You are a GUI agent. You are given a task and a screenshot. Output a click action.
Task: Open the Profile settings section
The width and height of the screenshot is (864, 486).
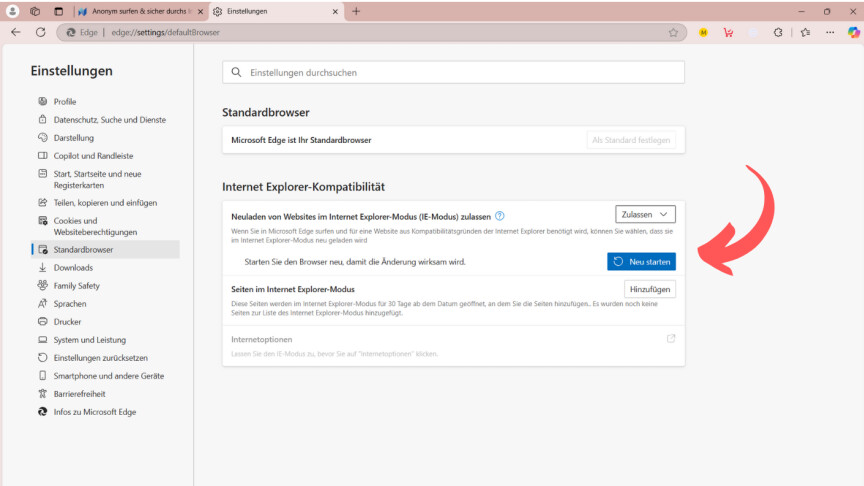click(x=64, y=101)
